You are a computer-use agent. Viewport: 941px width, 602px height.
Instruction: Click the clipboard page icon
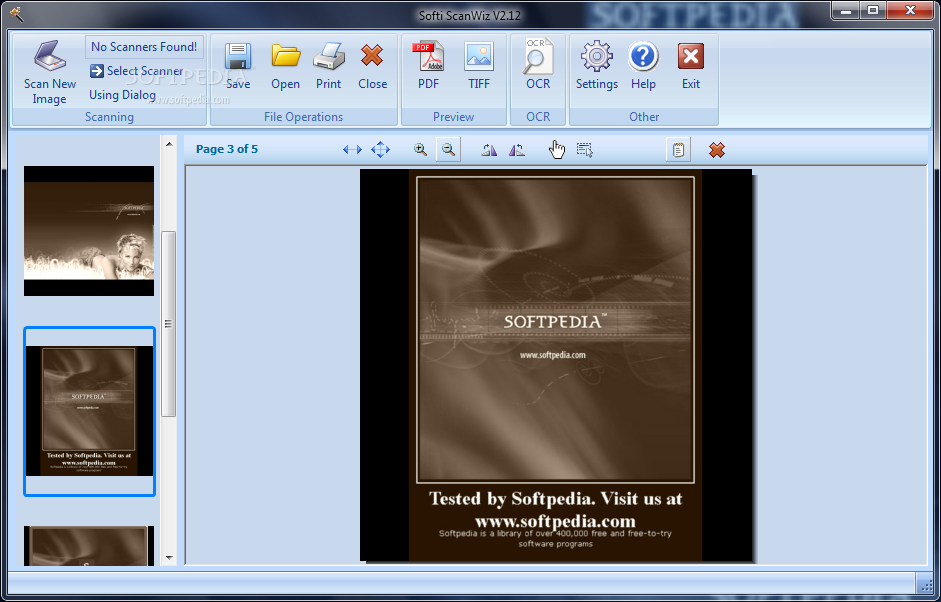click(x=678, y=149)
